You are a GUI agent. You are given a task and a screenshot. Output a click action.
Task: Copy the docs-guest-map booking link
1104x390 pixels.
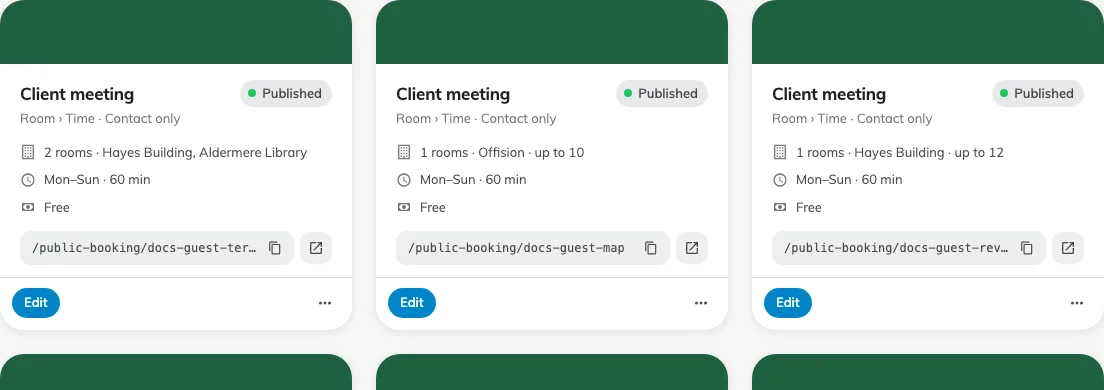click(x=651, y=248)
